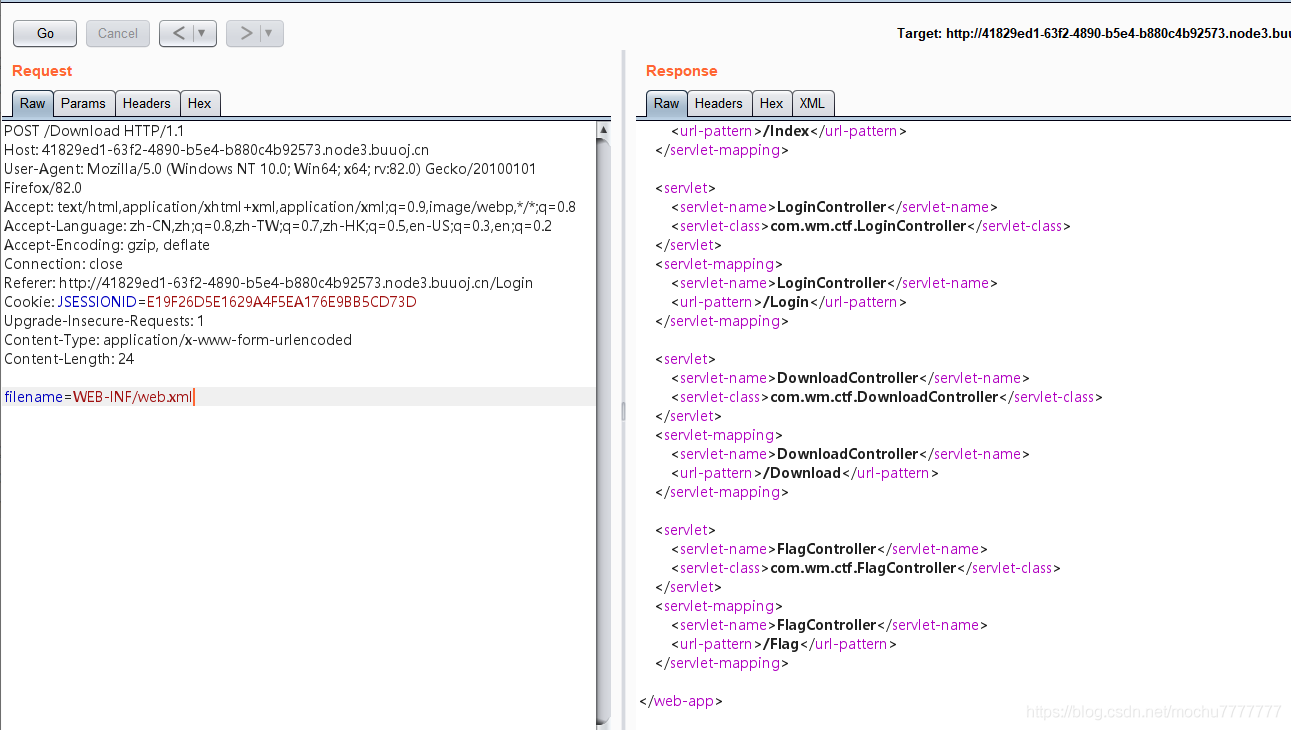Switch to the Request Hex tab
The image size is (1291, 730).
click(x=200, y=103)
